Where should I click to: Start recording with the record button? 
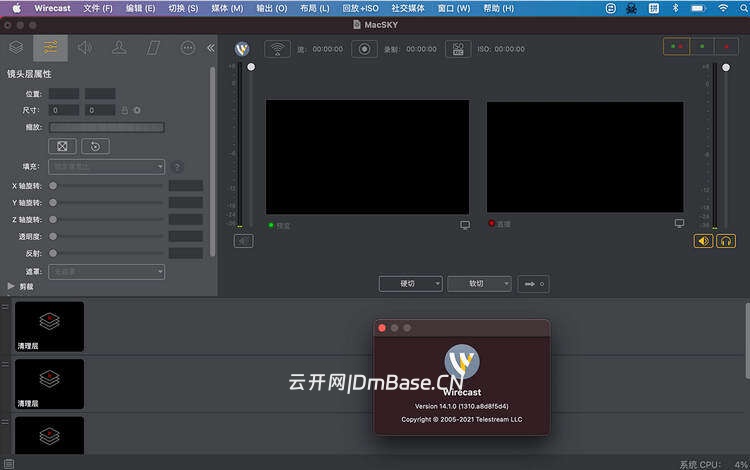(364, 49)
